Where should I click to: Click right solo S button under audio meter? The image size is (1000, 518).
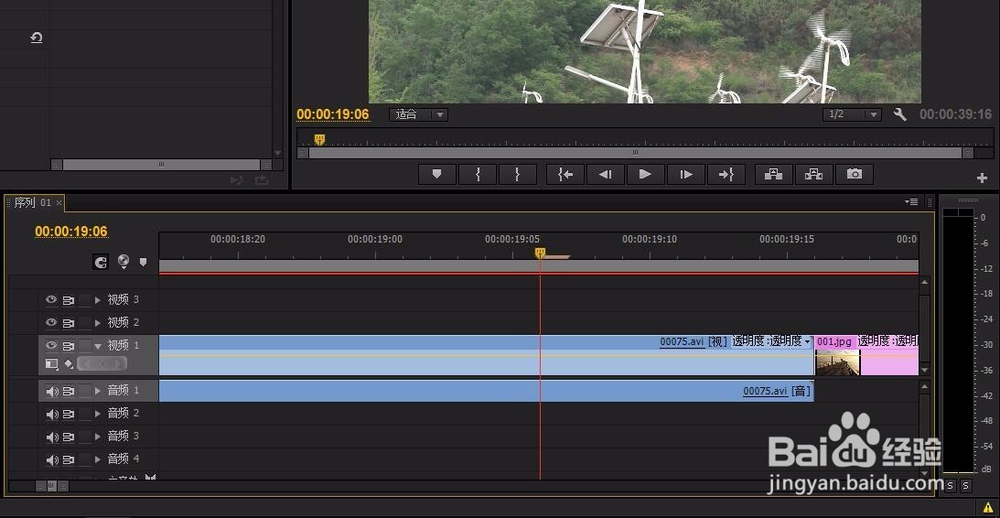click(x=966, y=486)
